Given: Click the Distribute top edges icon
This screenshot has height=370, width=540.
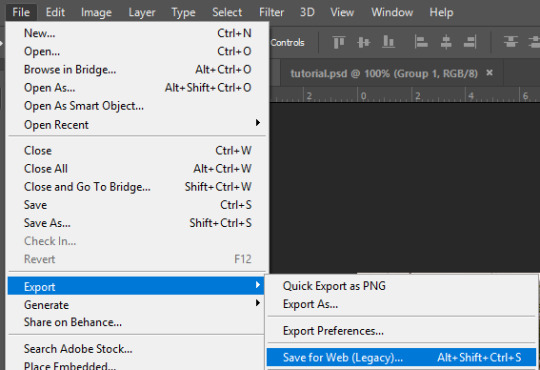Looking at the screenshot, I should tap(511, 42).
